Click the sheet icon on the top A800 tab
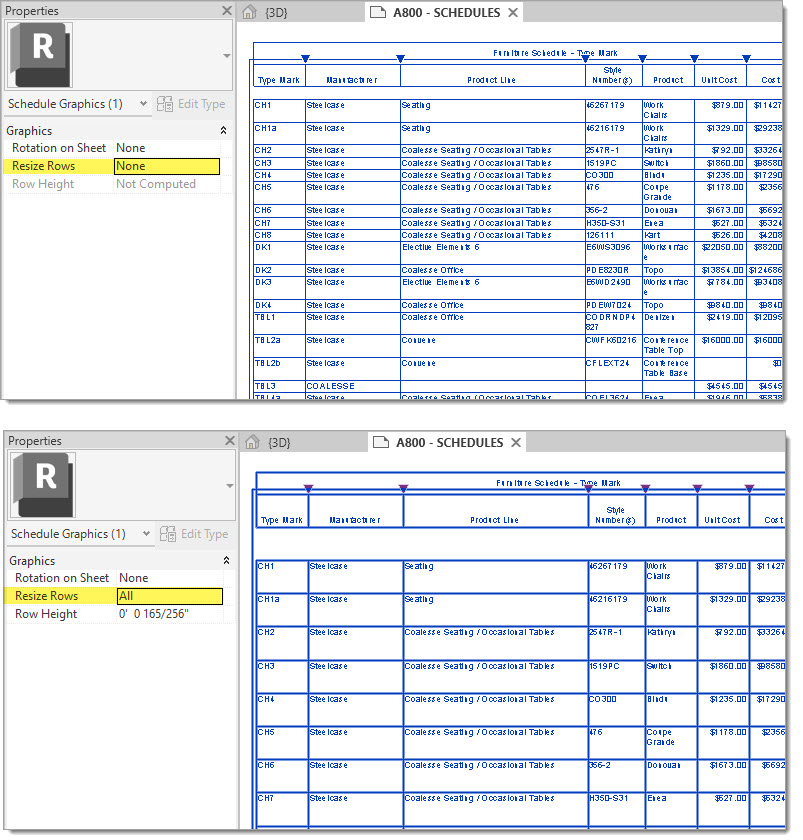The image size is (803, 840). click(378, 12)
